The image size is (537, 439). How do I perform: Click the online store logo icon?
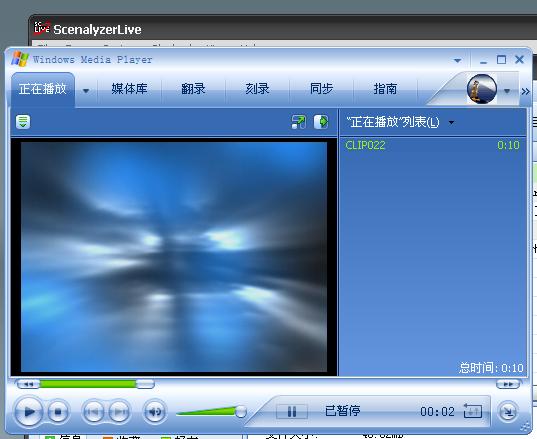pos(482,89)
